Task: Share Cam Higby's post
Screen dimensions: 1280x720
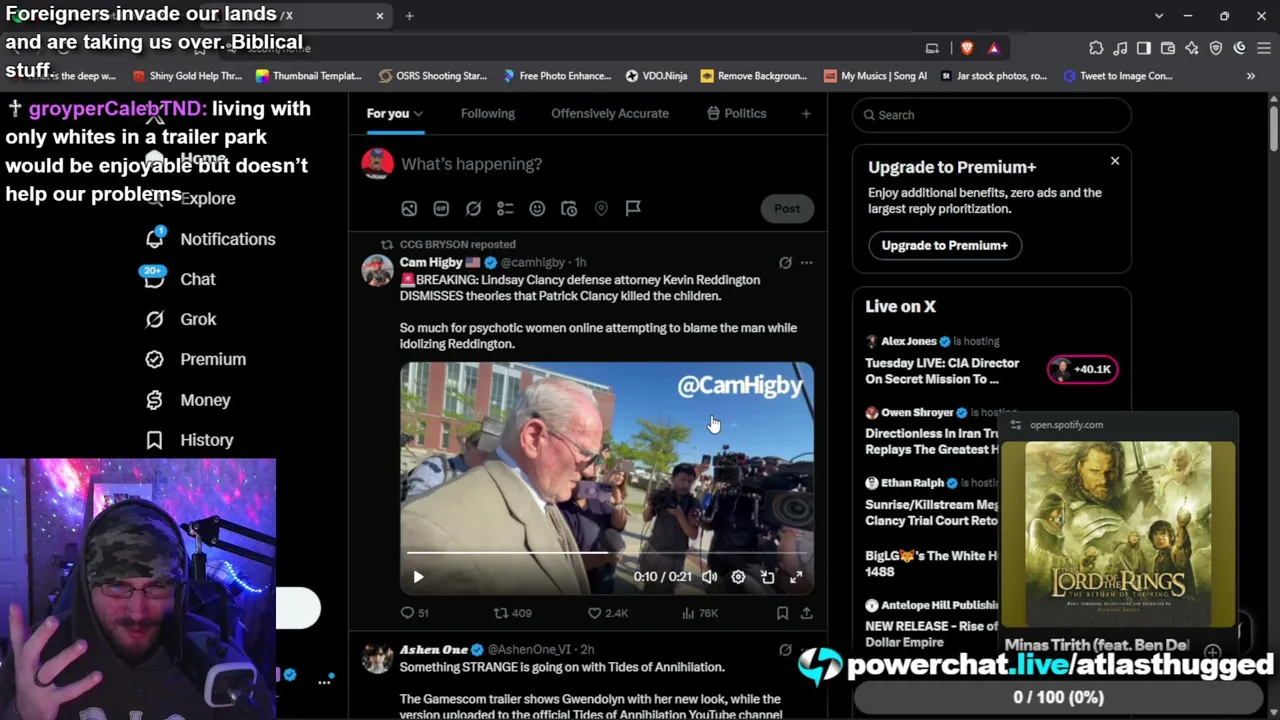Action: (x=806, y=613)
